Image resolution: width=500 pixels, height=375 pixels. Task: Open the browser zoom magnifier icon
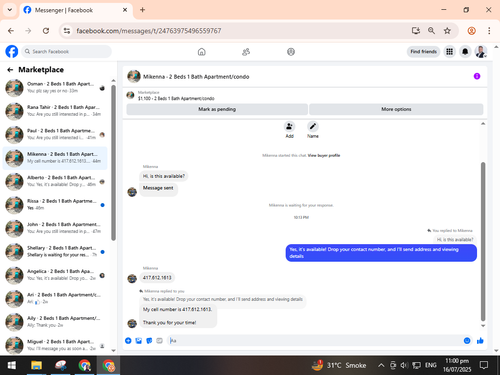[431, 31]
